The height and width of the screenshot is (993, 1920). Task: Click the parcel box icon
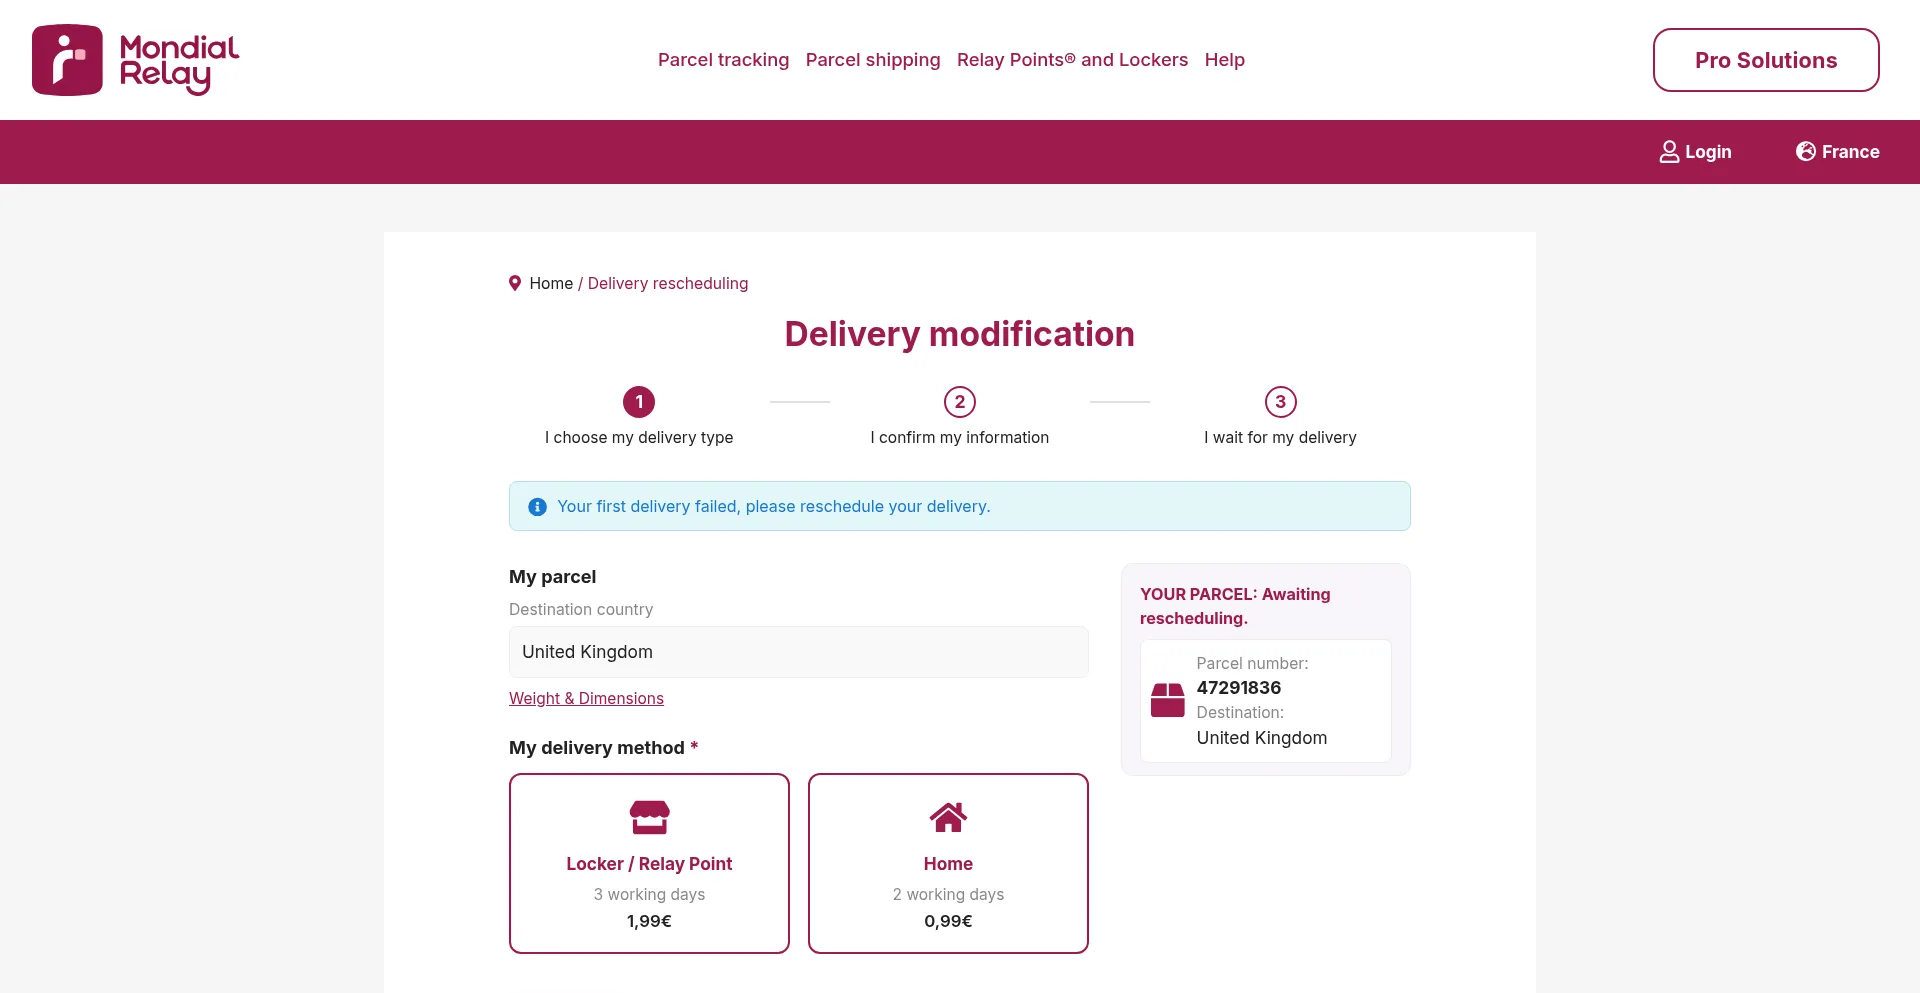pyautogui.click(x=1167, y=700)
